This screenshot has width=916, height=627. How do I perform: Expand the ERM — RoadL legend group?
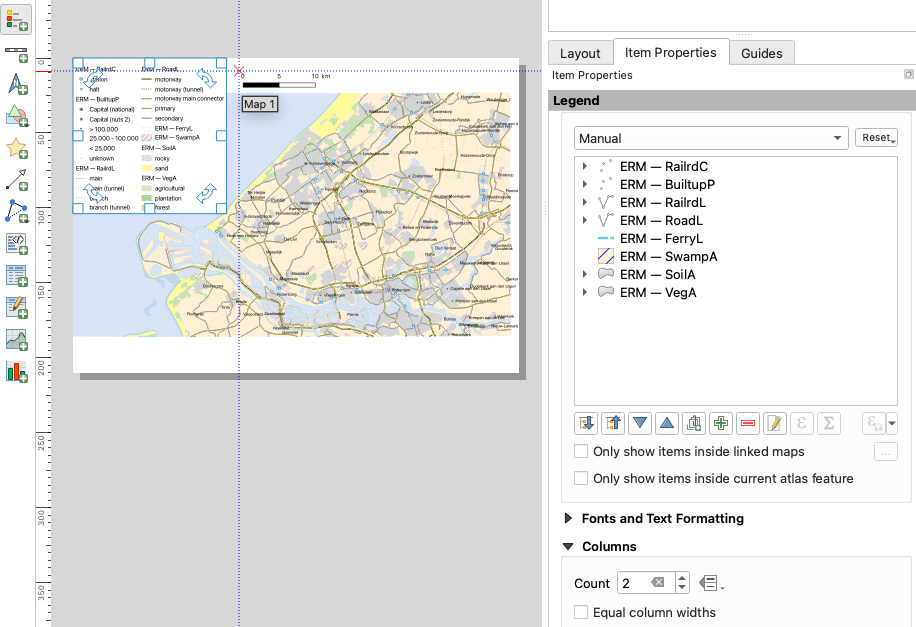pyautogui.click(x=584, y=221)
